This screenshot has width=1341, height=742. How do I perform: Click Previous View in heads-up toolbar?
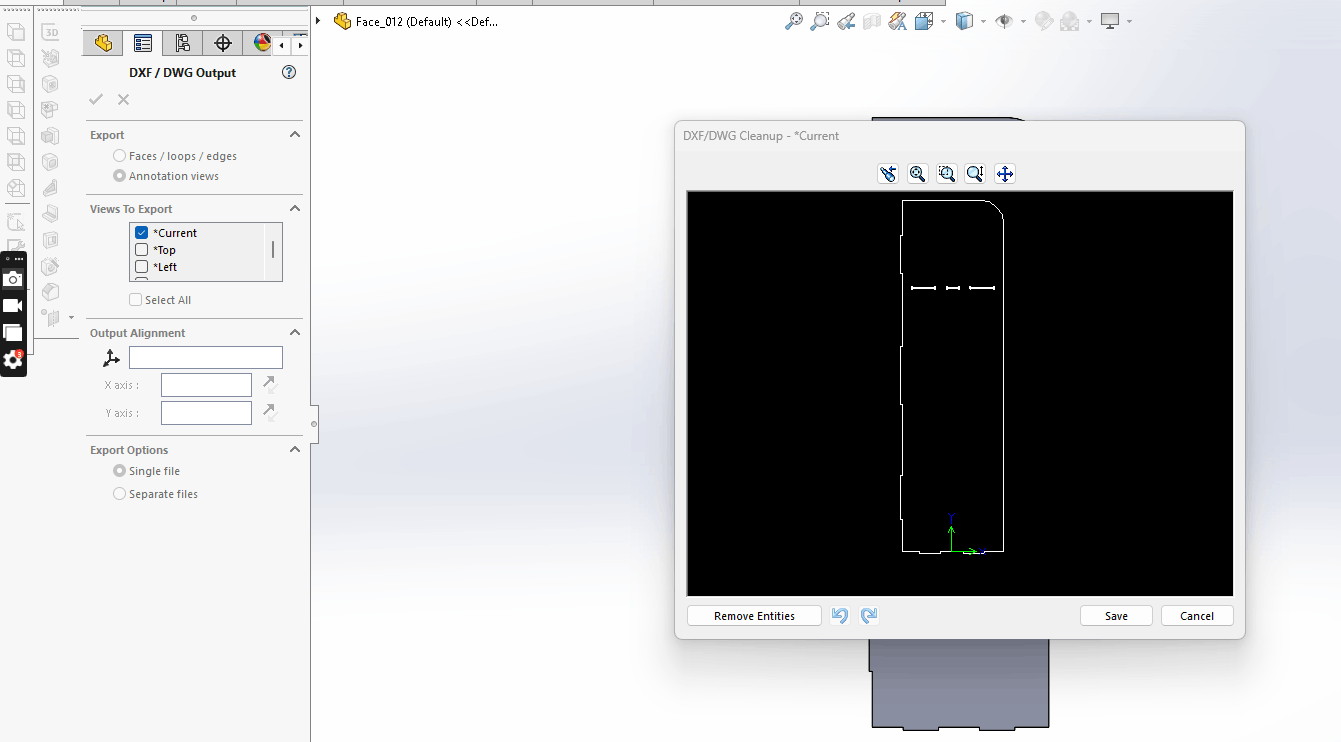point(846,21)
